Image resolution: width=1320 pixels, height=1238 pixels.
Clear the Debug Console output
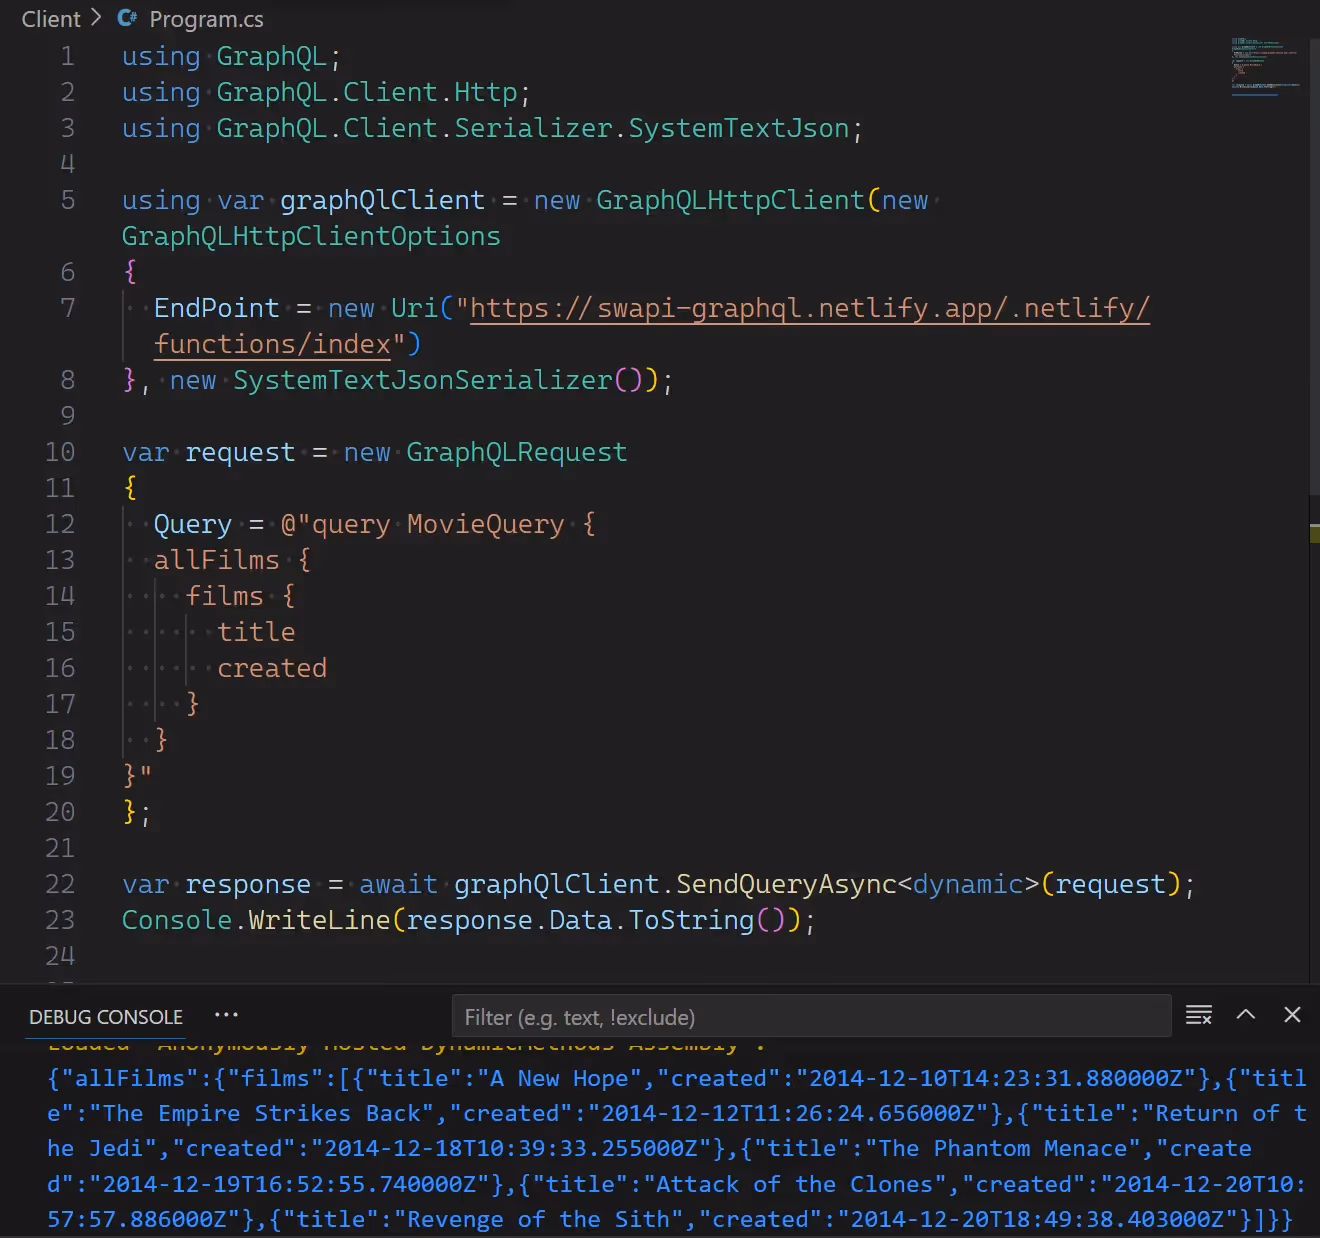click(x=1198, y=1015)
